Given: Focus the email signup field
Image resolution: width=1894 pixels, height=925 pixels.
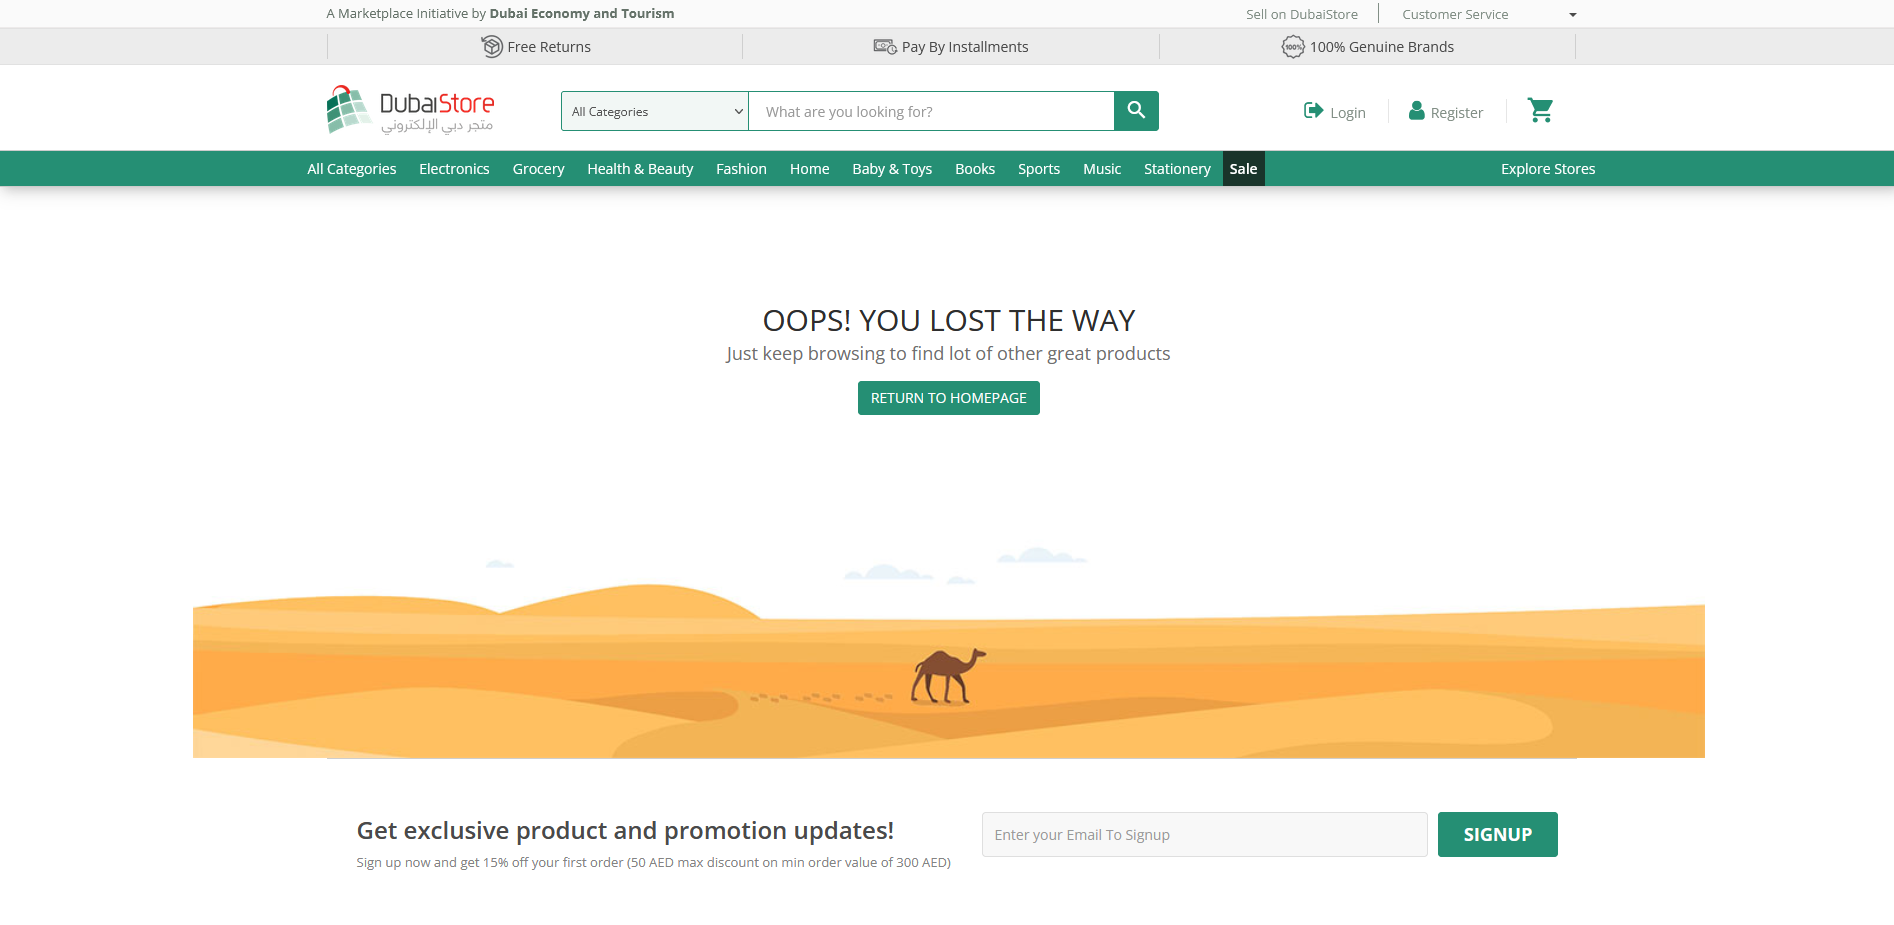Looking at the screenshot, I should (x=1204, y=835).
